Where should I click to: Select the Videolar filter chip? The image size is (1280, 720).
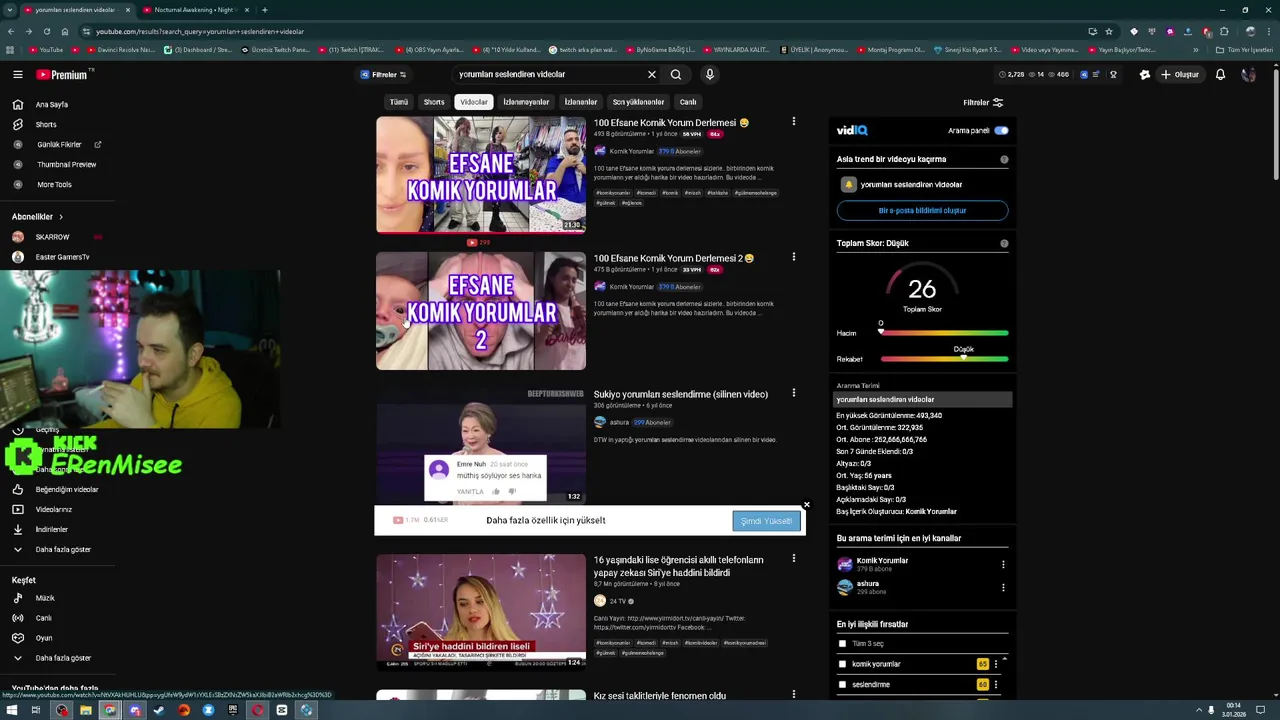[x=474, y=102]
